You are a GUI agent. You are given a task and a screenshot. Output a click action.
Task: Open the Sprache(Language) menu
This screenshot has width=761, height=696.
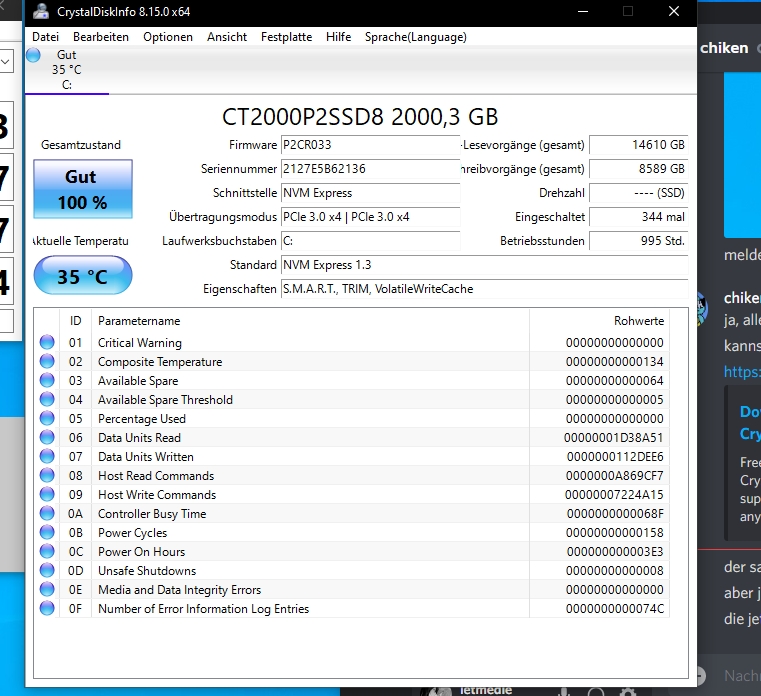click(x=416, y=37)
